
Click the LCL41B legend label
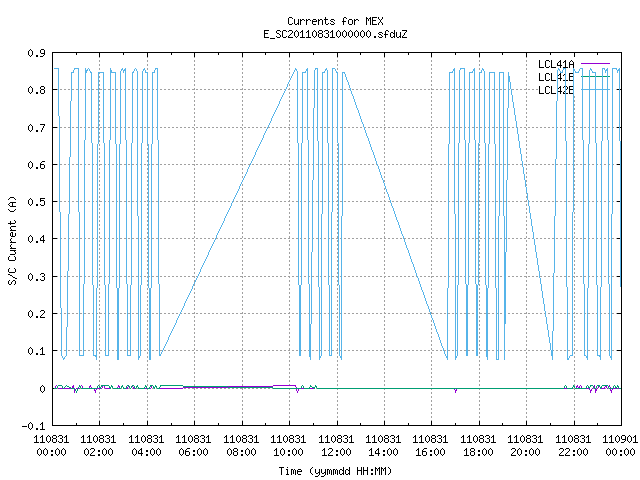pos(556,77)
